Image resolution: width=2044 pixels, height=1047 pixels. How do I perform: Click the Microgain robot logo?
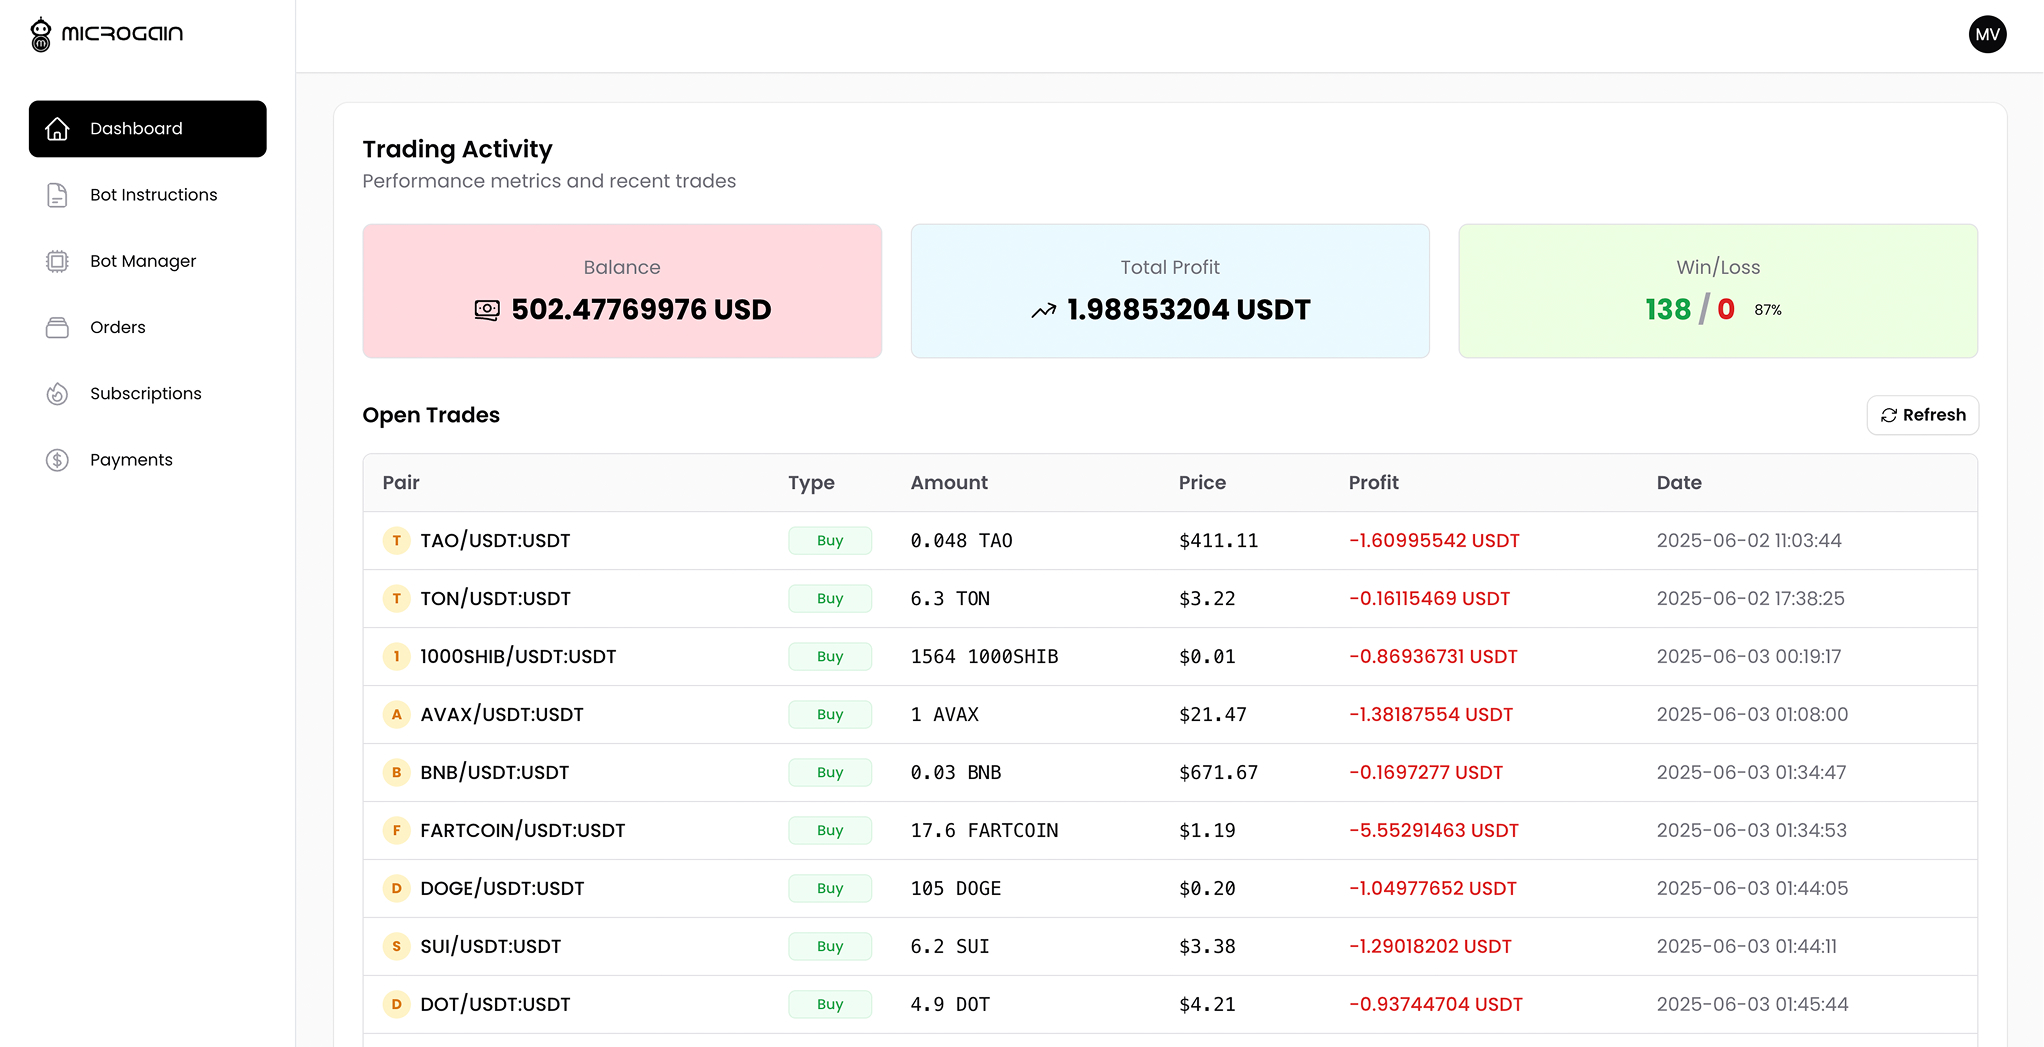pos(40,34)
